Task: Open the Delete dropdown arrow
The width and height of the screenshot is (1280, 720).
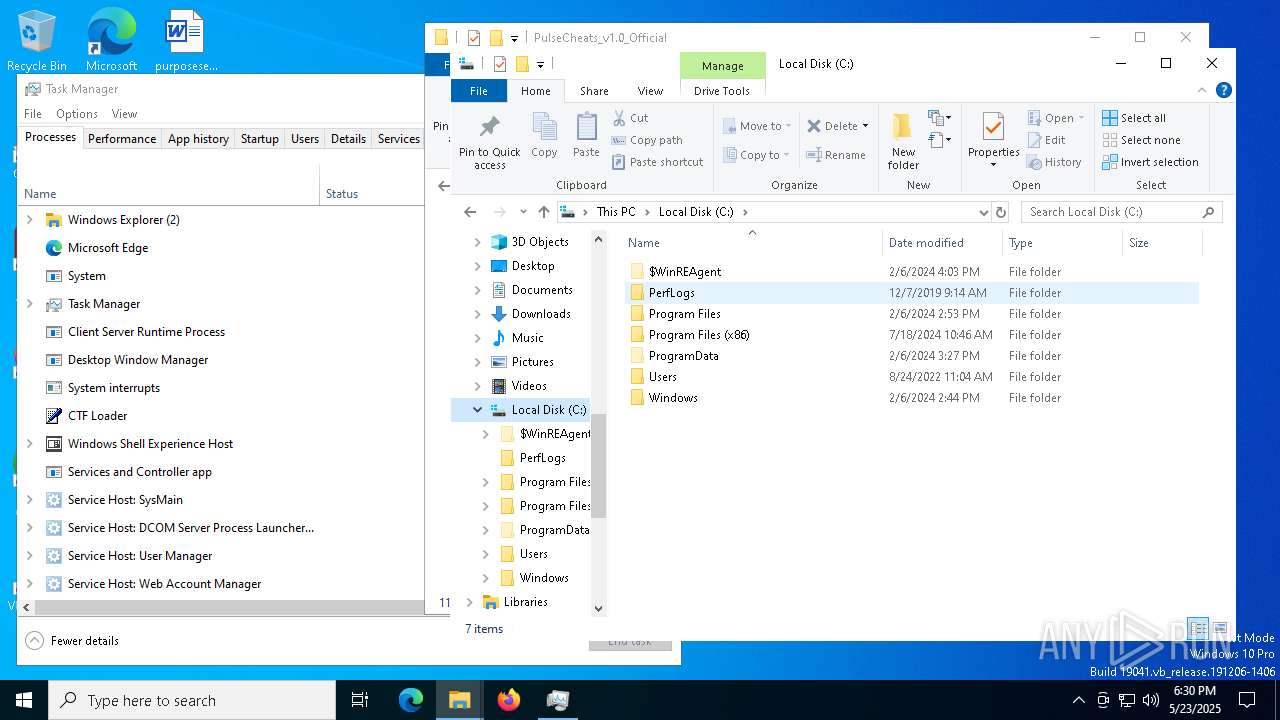Action: [865, 126]
